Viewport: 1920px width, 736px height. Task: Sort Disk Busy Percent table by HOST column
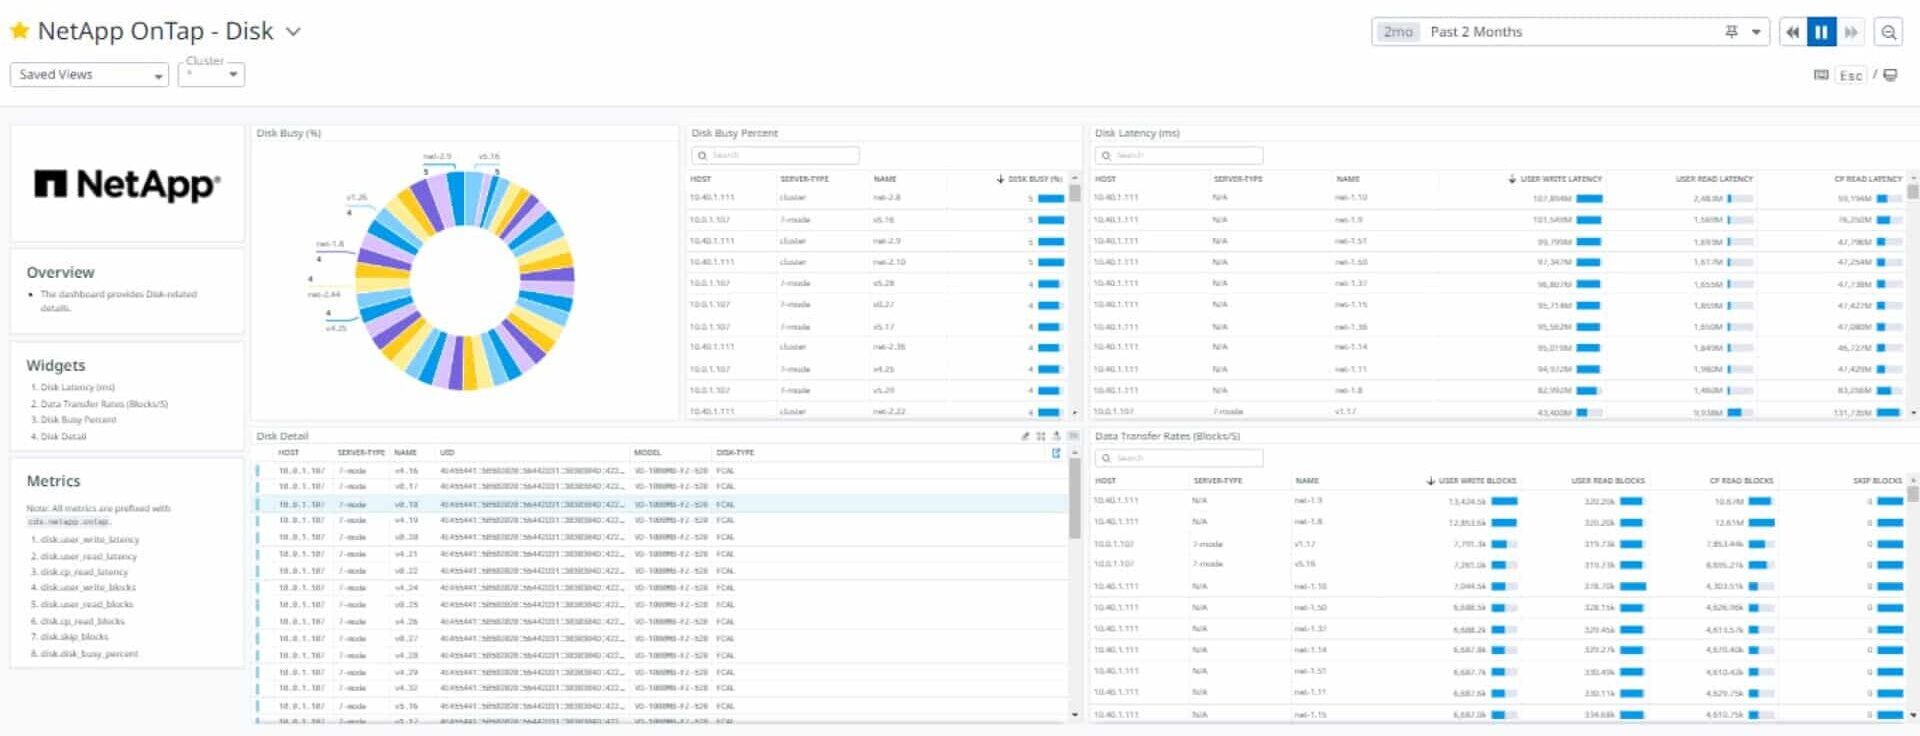[x=700, y=179]
